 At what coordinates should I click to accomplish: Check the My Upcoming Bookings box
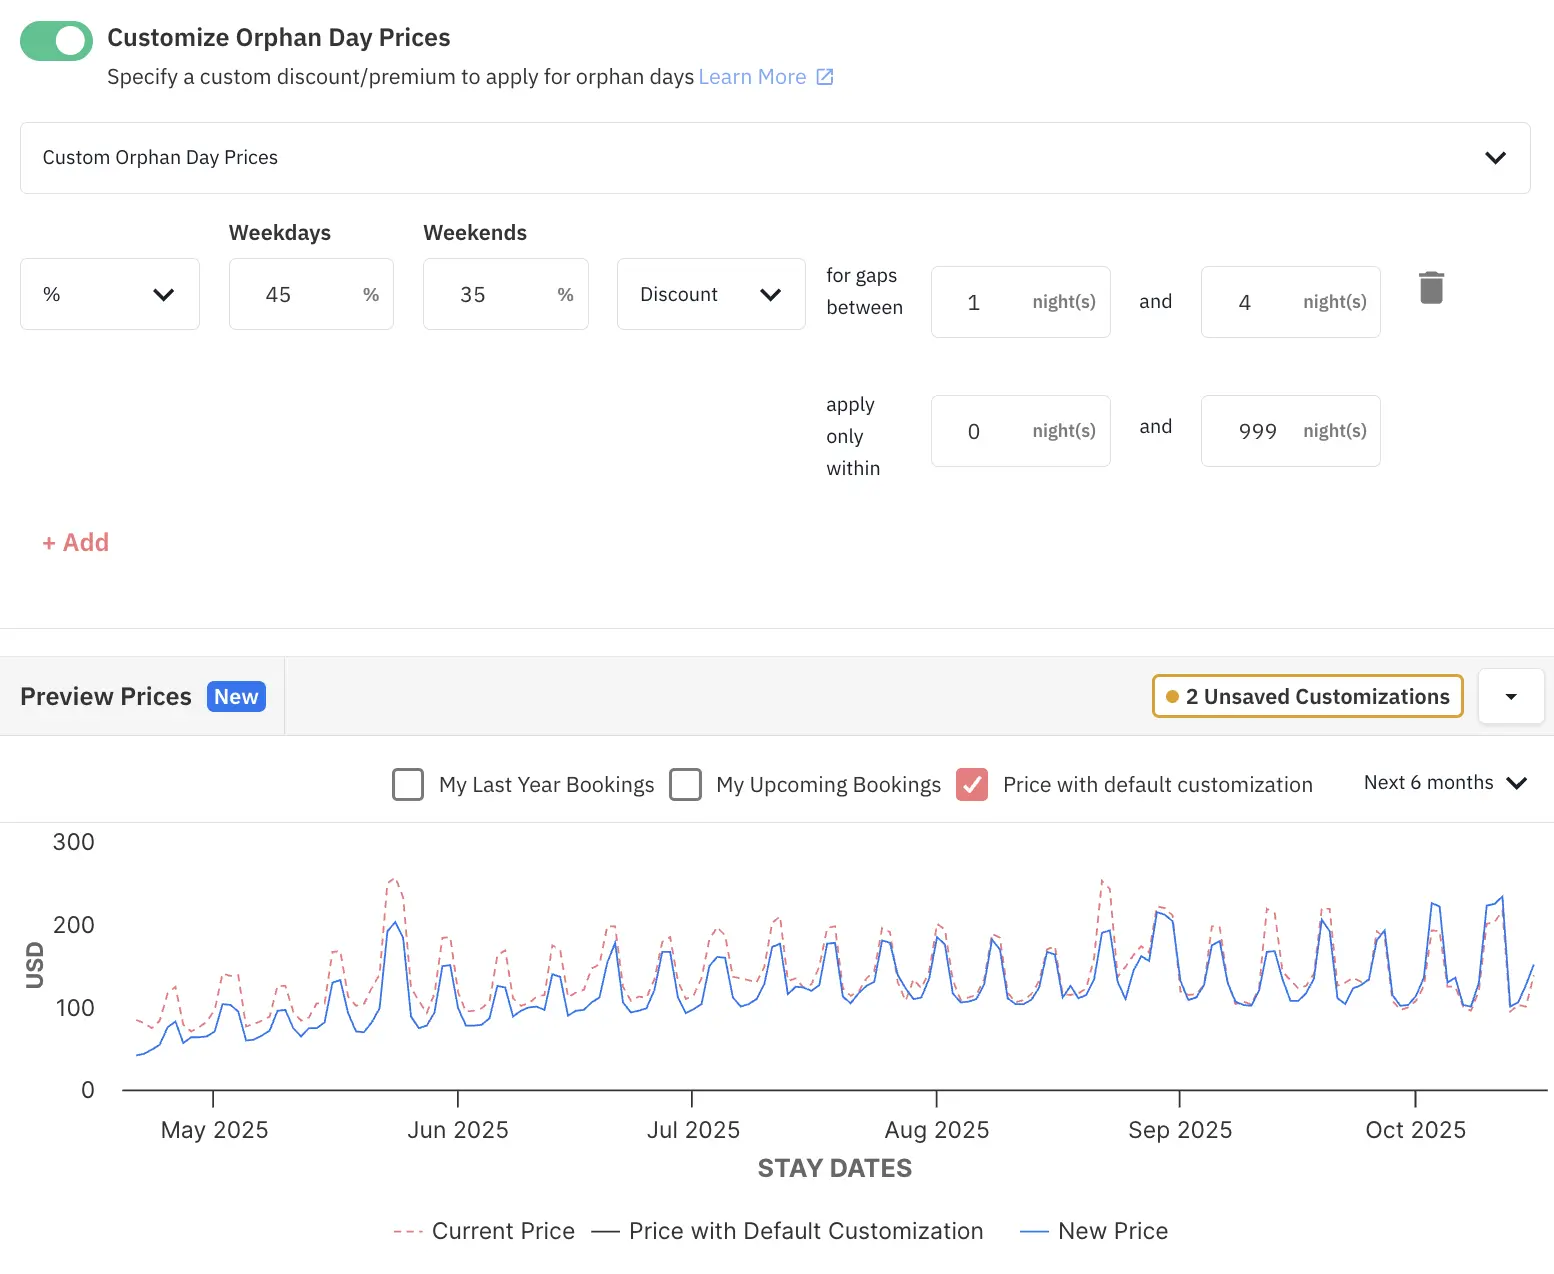685,785
